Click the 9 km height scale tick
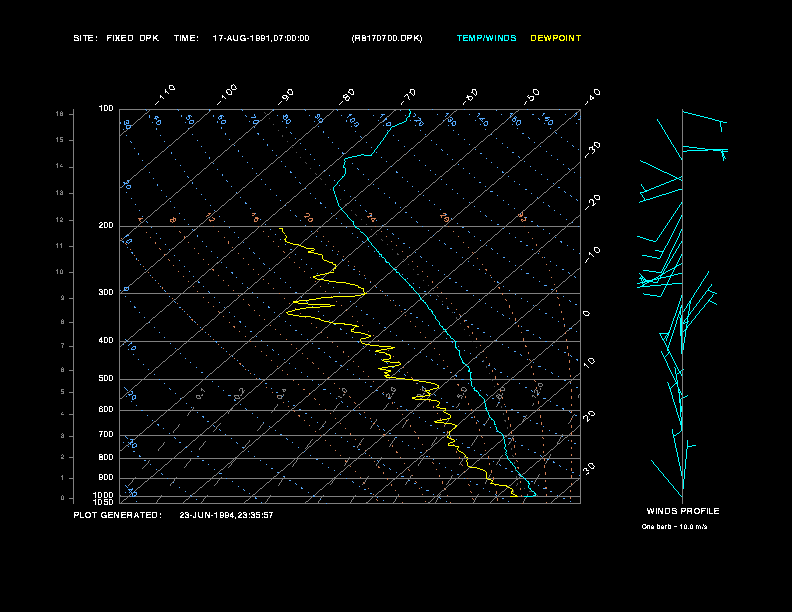 tap(63, 298)
